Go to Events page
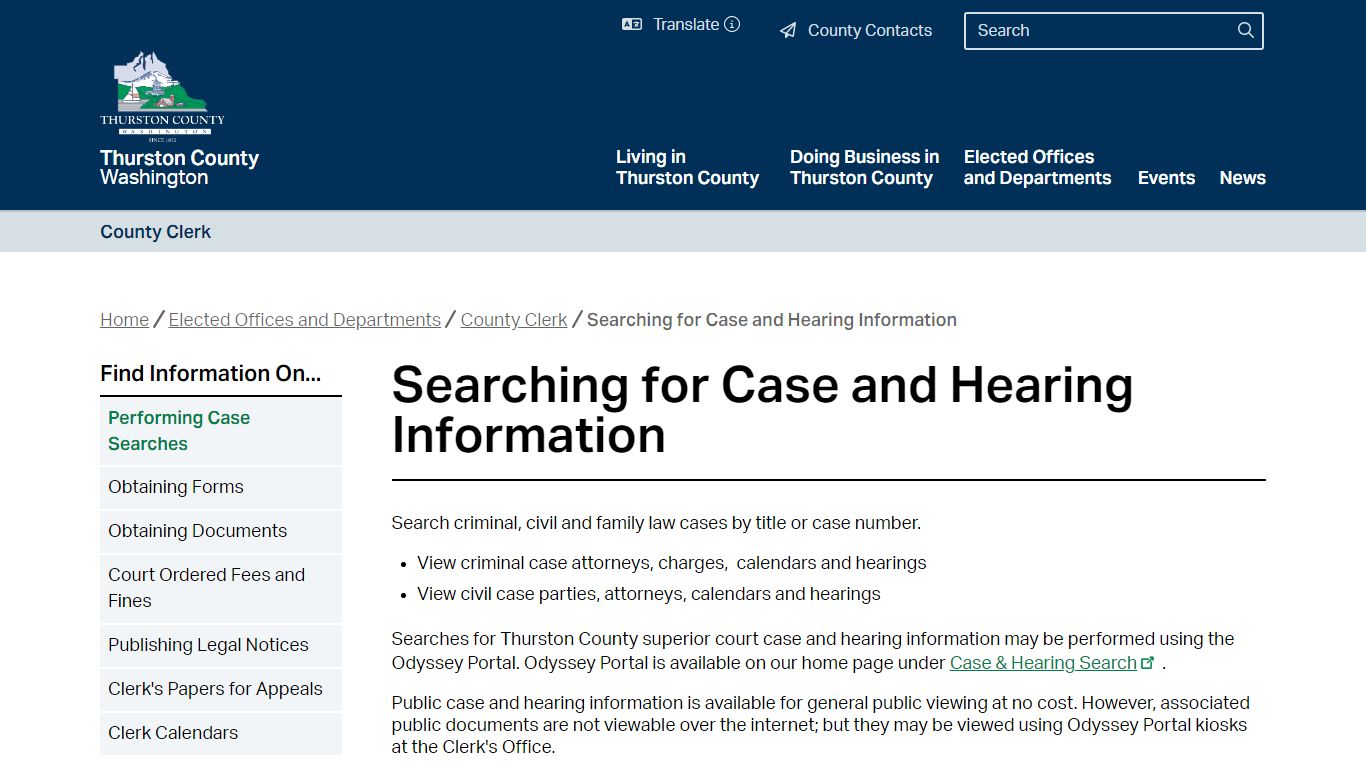This screenshot has height=768, width=1366. point(1166,178)
